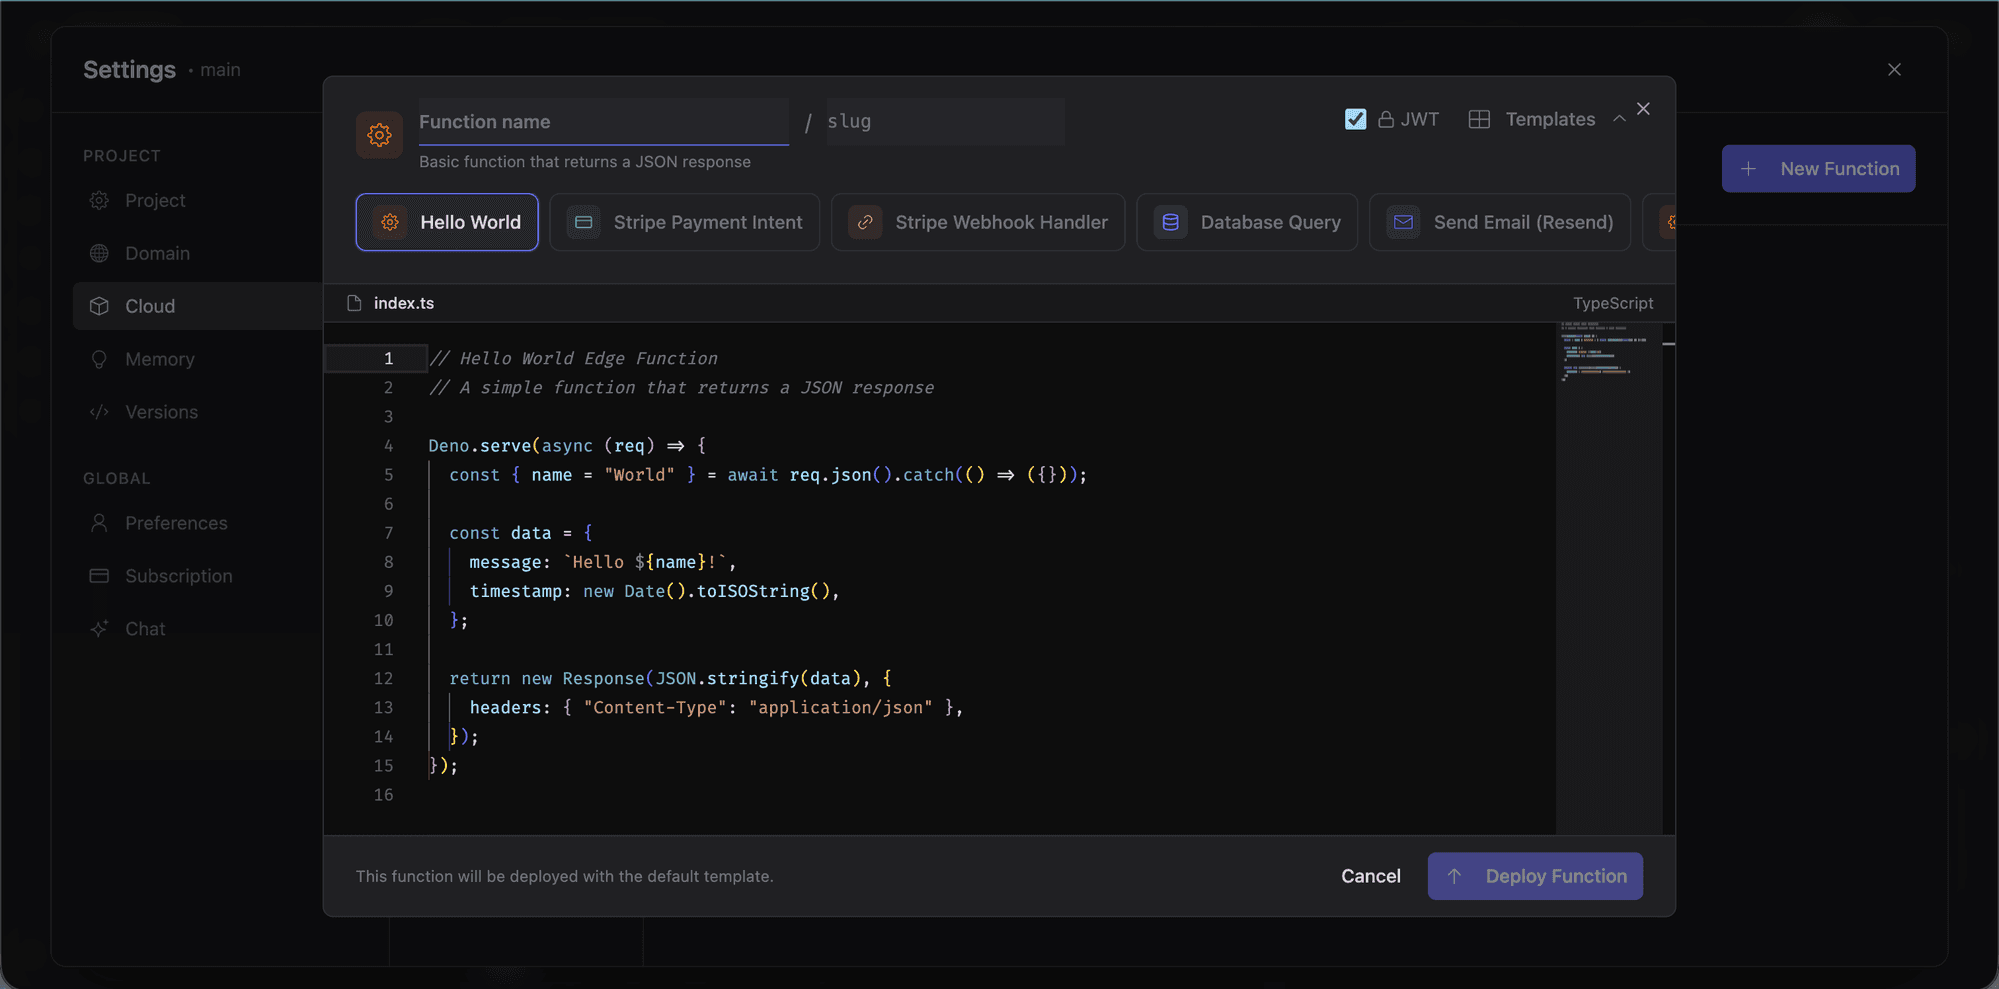The height and width of the screenshot is (989, 1999).
Task: Click the credit card icon on Stripe Payment Intent
Action: click(583, 222)
